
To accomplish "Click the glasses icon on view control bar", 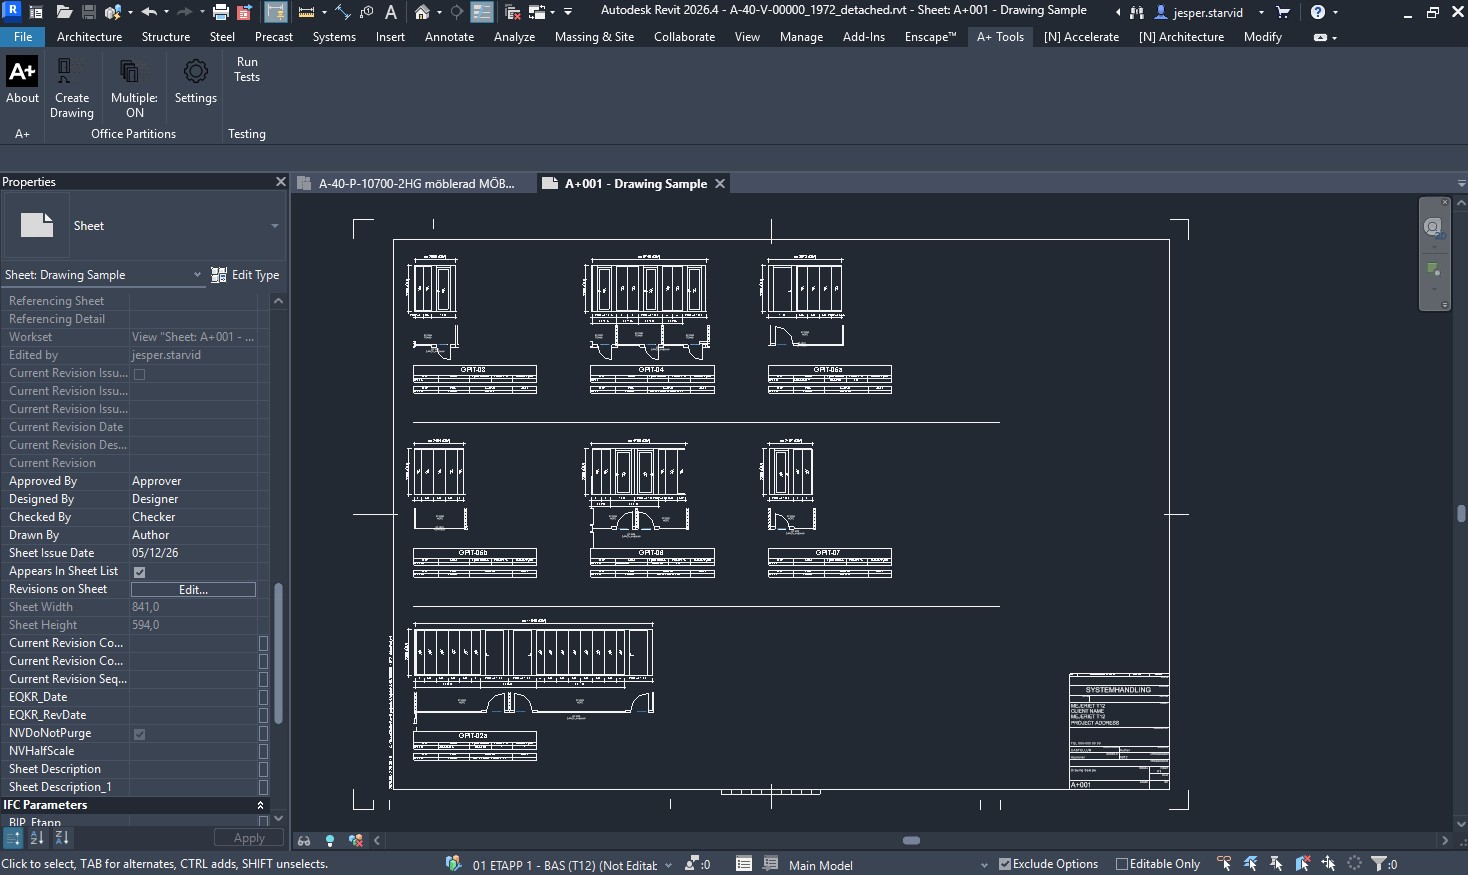I will (x=304, y=841).
